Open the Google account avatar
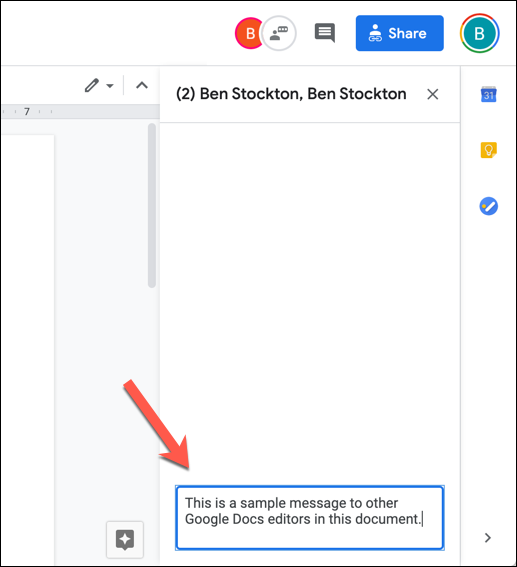This screenshot has width=517, height=567. [479, 33]
